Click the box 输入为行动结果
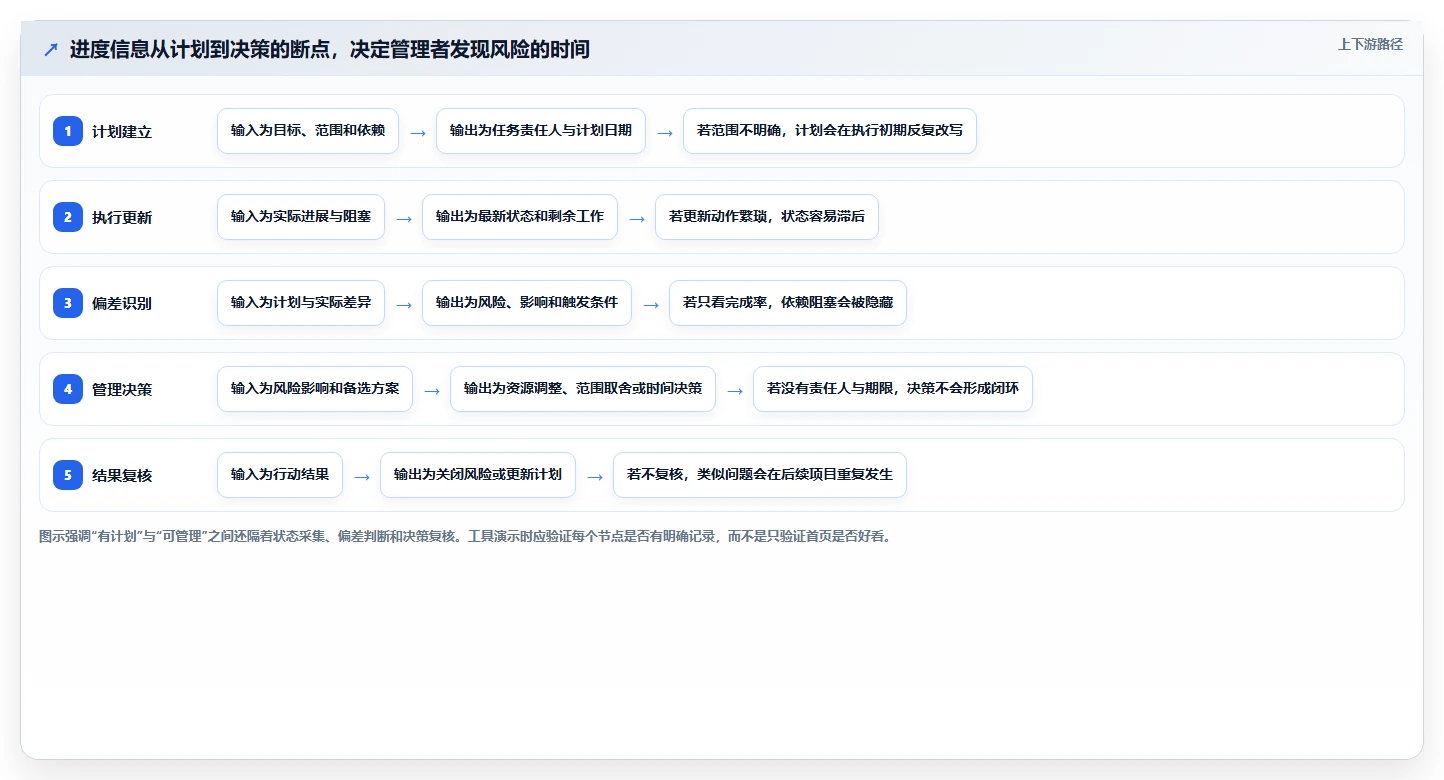Viewport: 1444px width, 780px height. coord(280,475)
